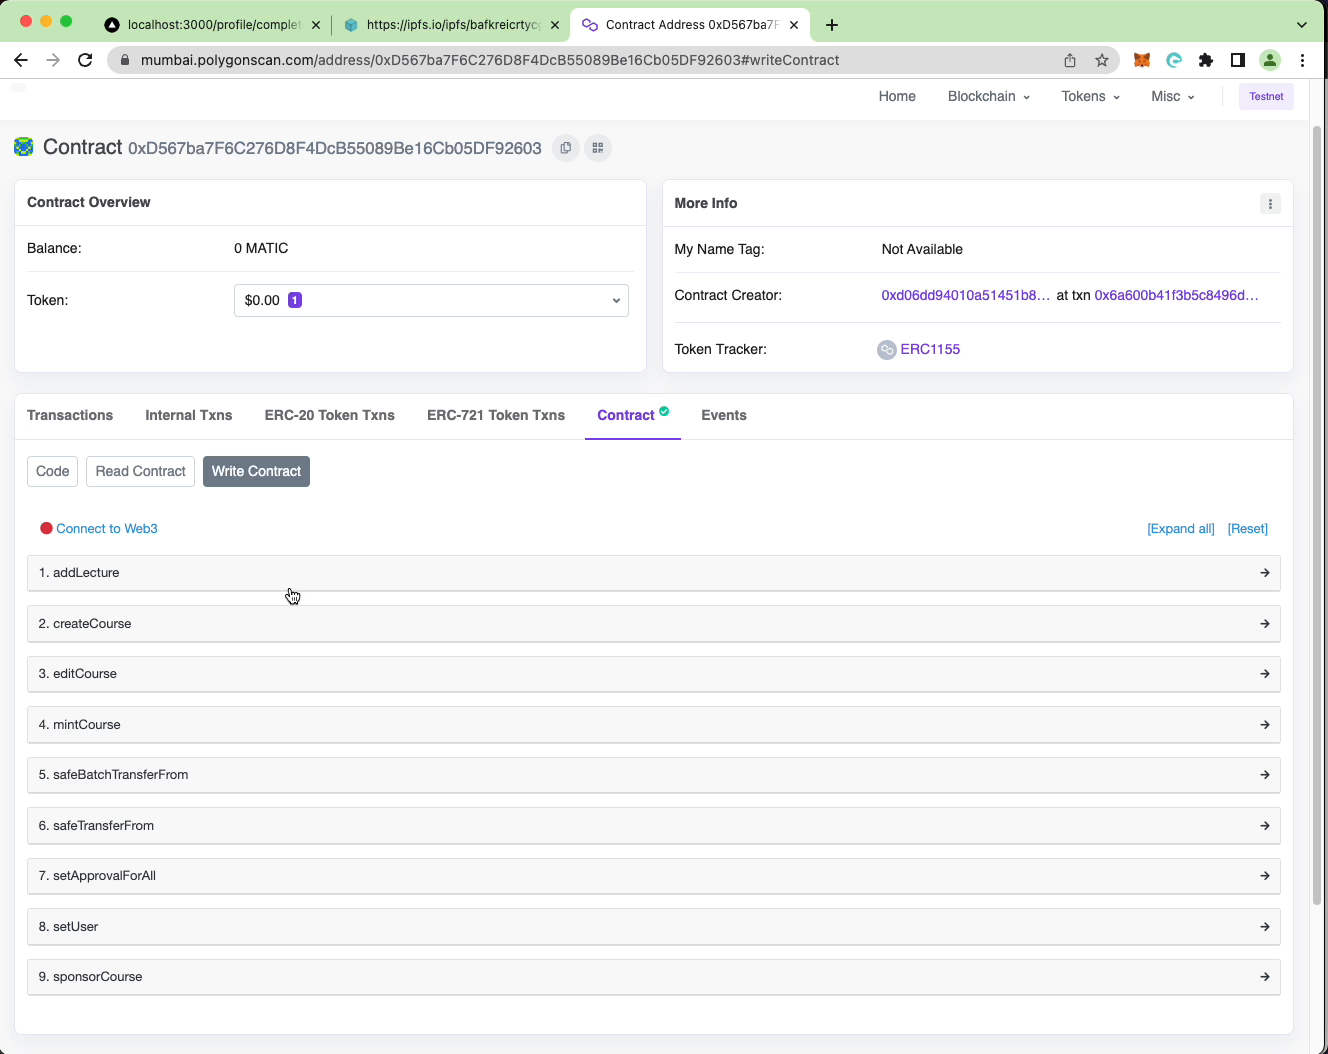The height and width of the screenshot is (1054, 1328).
Task: Open contract creator address link
Action: click(966, 295)
